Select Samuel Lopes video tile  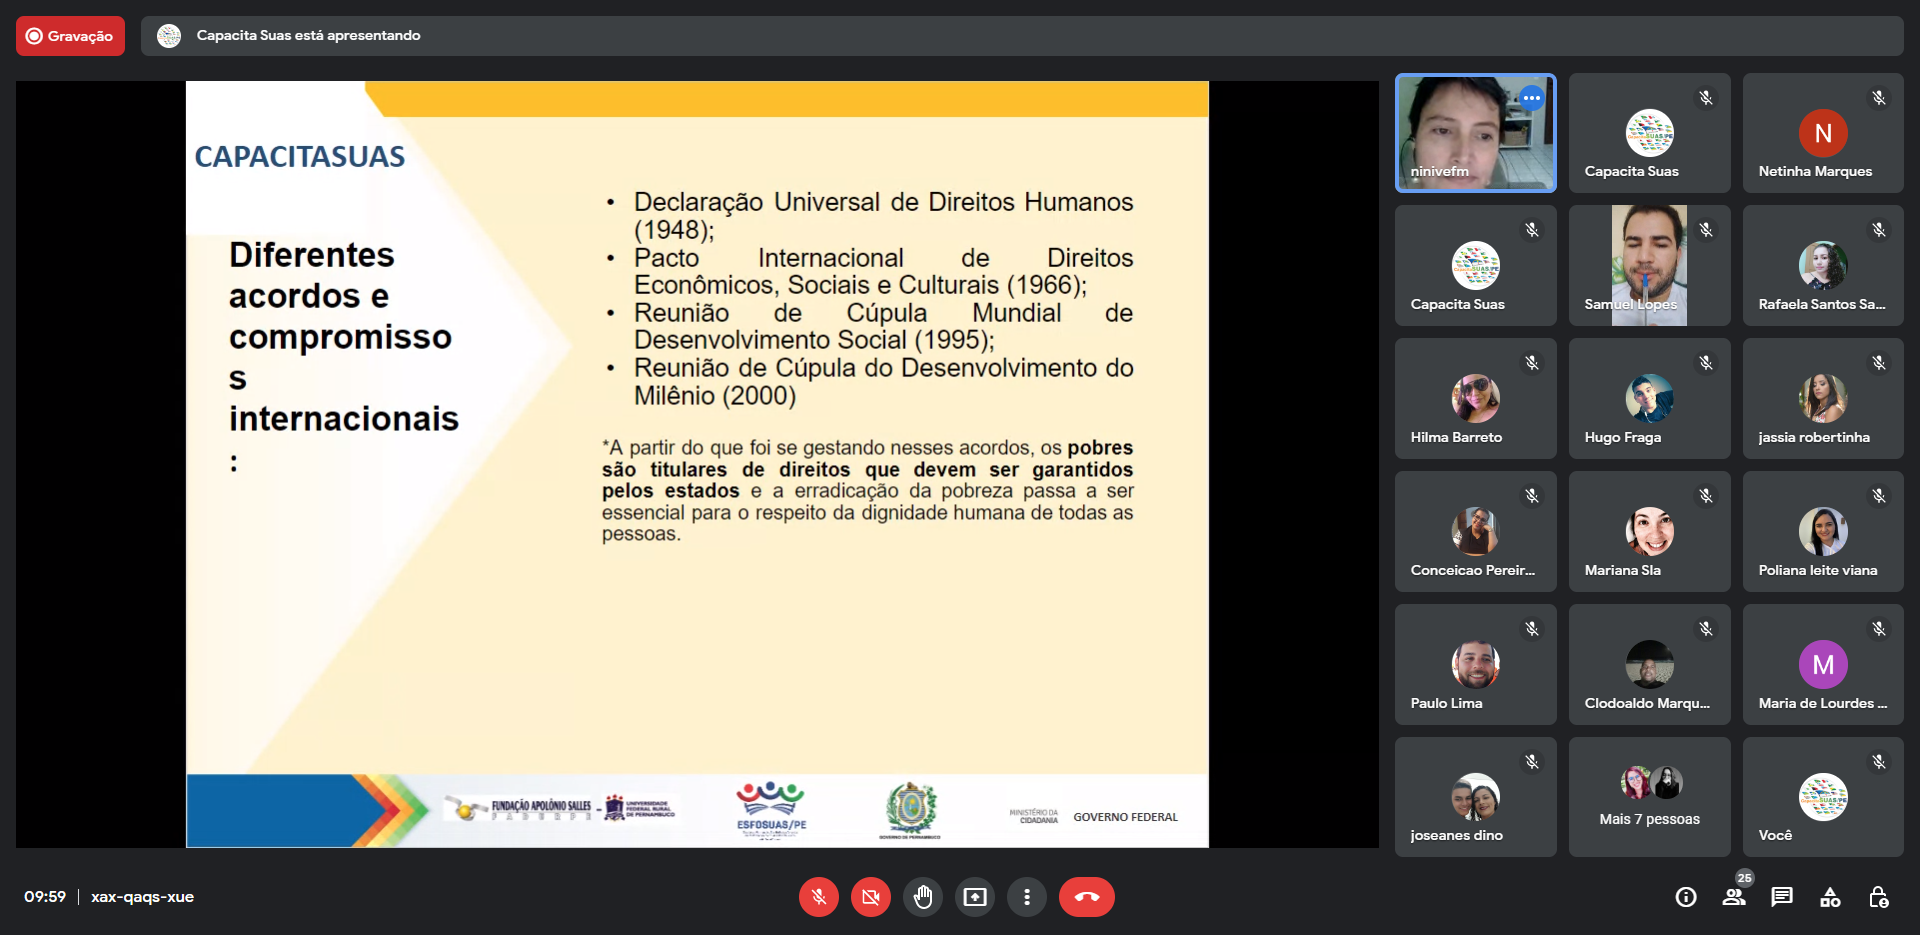pos(1649,265)
